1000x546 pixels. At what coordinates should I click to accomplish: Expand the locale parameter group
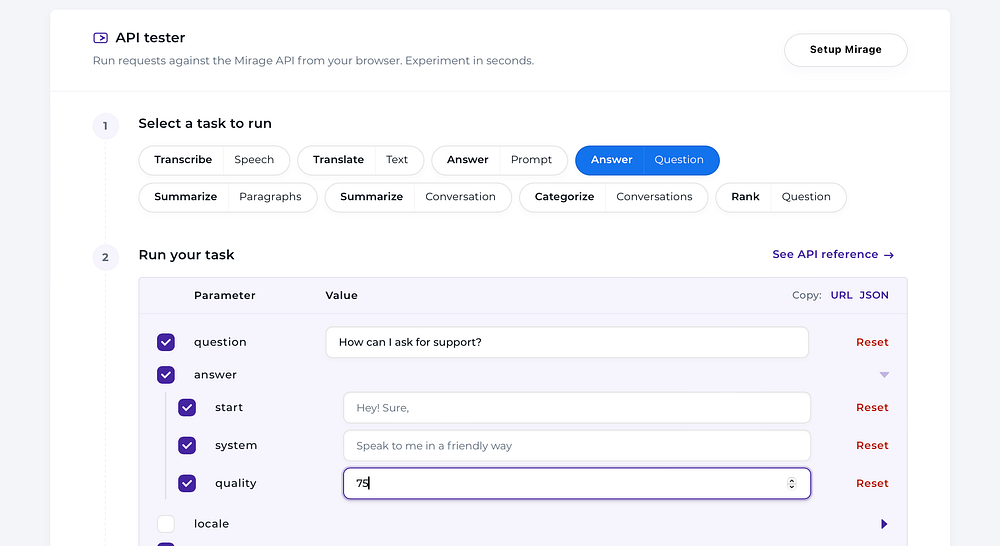pos(884,524)
